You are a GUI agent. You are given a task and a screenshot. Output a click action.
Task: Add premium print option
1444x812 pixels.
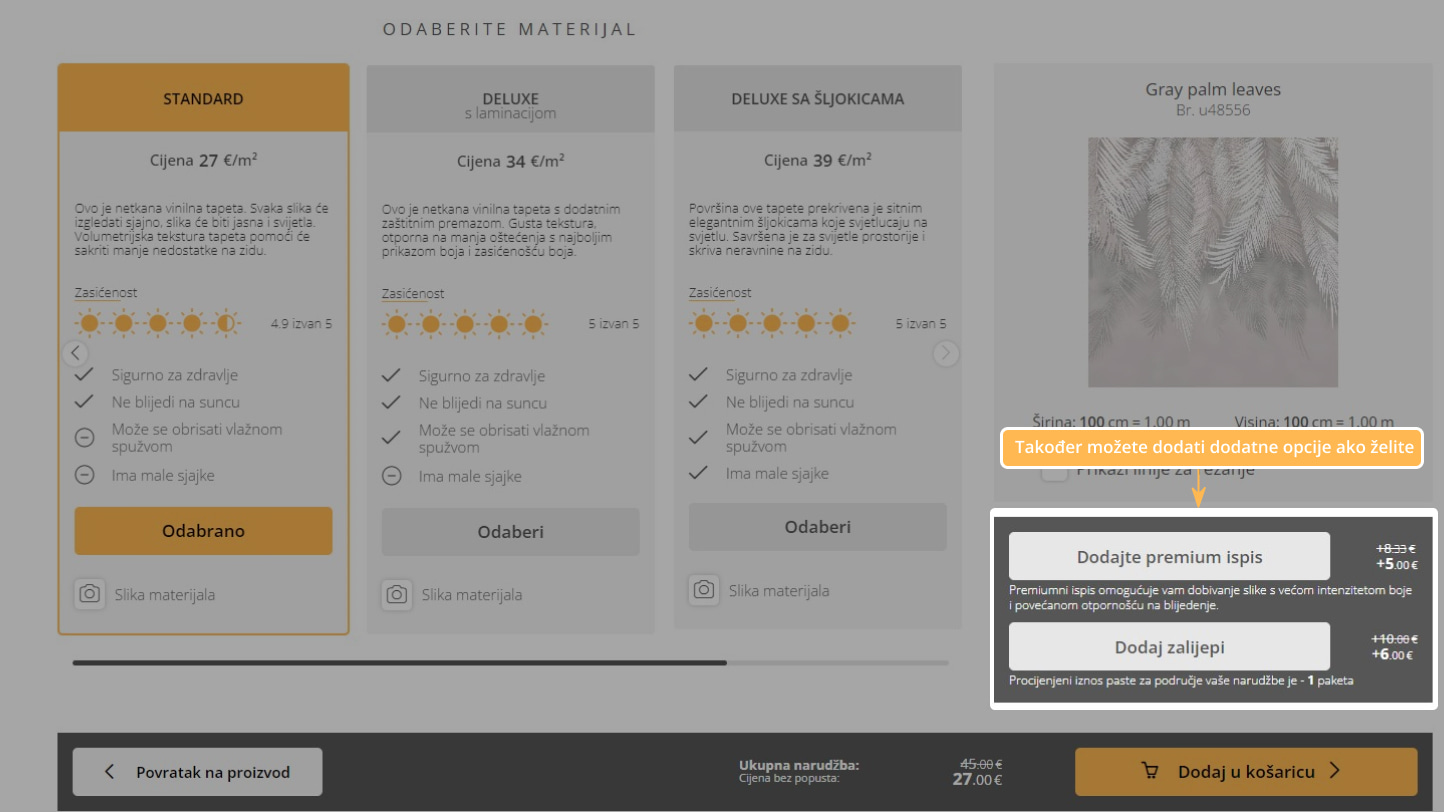click(x=1169, y=557)
